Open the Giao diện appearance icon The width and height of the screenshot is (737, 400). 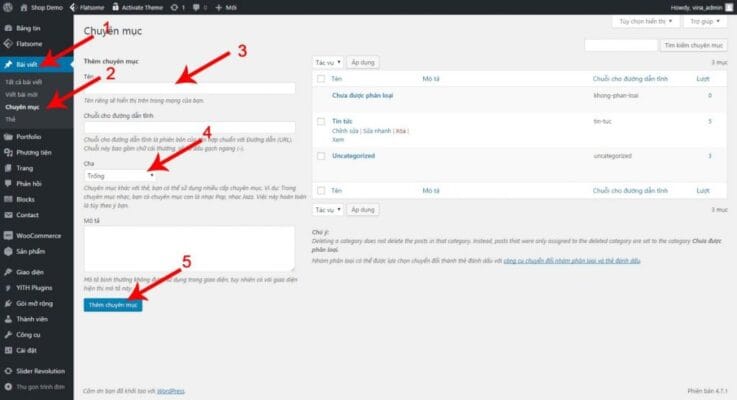pyautogui.click(x=8, y=272)
